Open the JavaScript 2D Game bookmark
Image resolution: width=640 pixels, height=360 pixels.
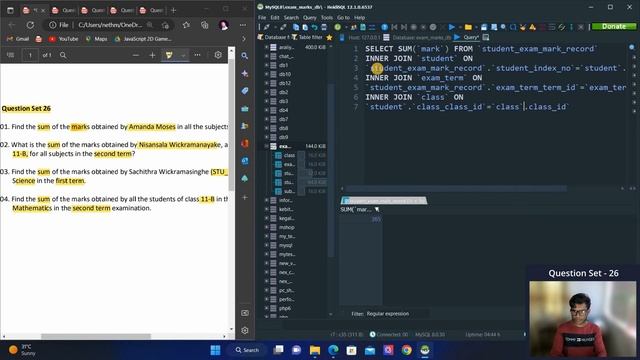(x=143, y=39)
